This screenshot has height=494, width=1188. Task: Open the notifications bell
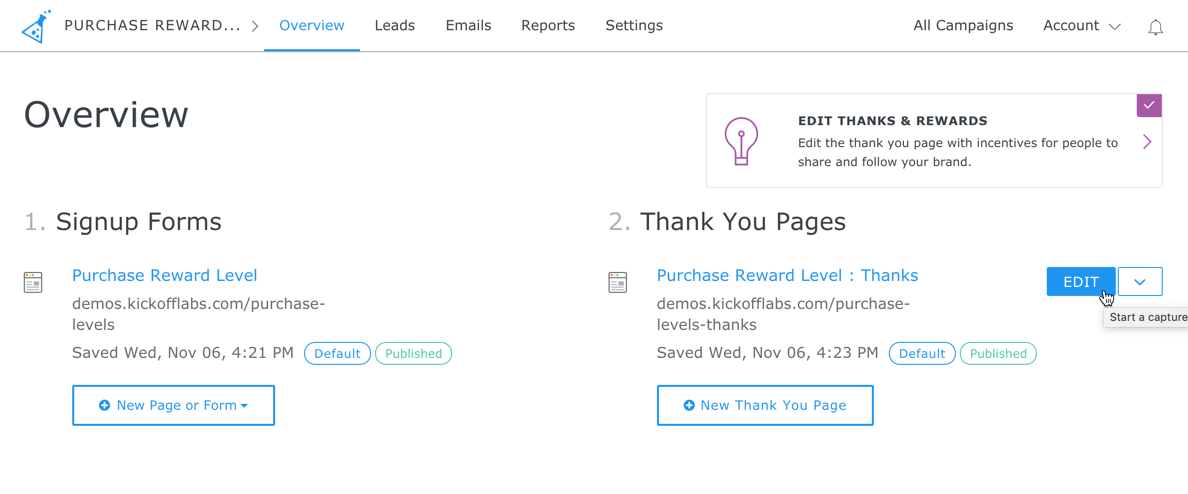1155,27
